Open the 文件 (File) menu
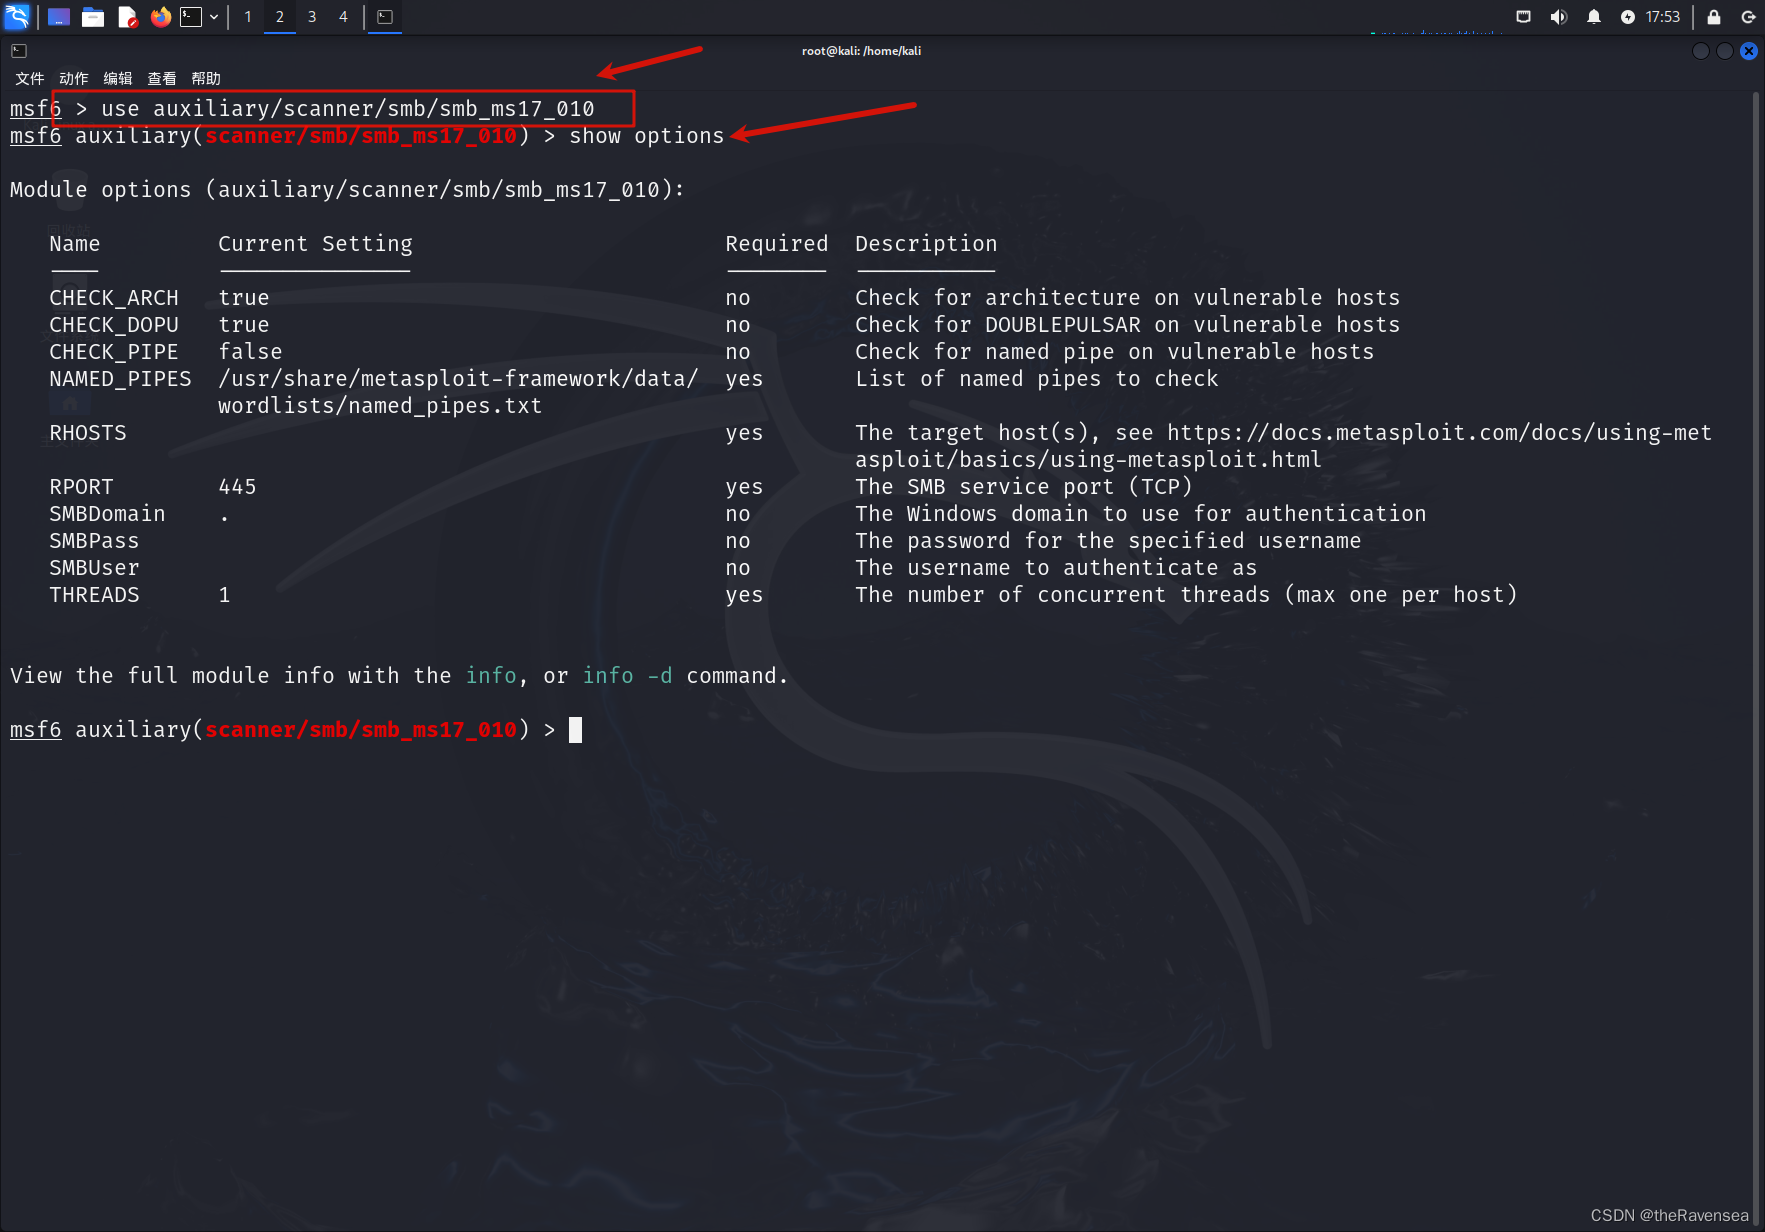The image size is (1765, 1232). pyautogui.click(x=30, y=79)
